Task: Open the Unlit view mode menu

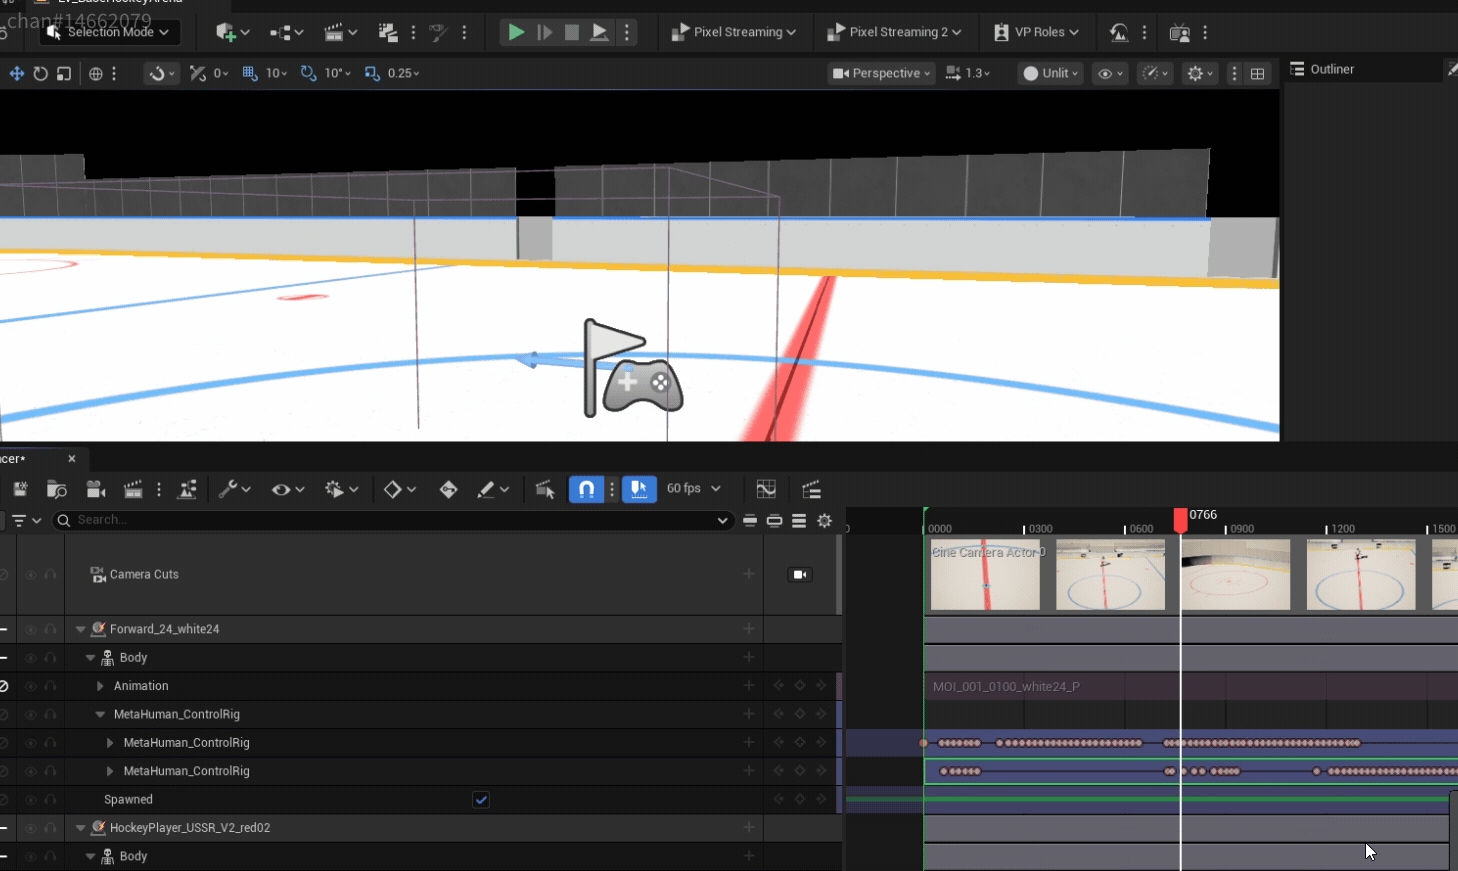Action: (1051, 73)
